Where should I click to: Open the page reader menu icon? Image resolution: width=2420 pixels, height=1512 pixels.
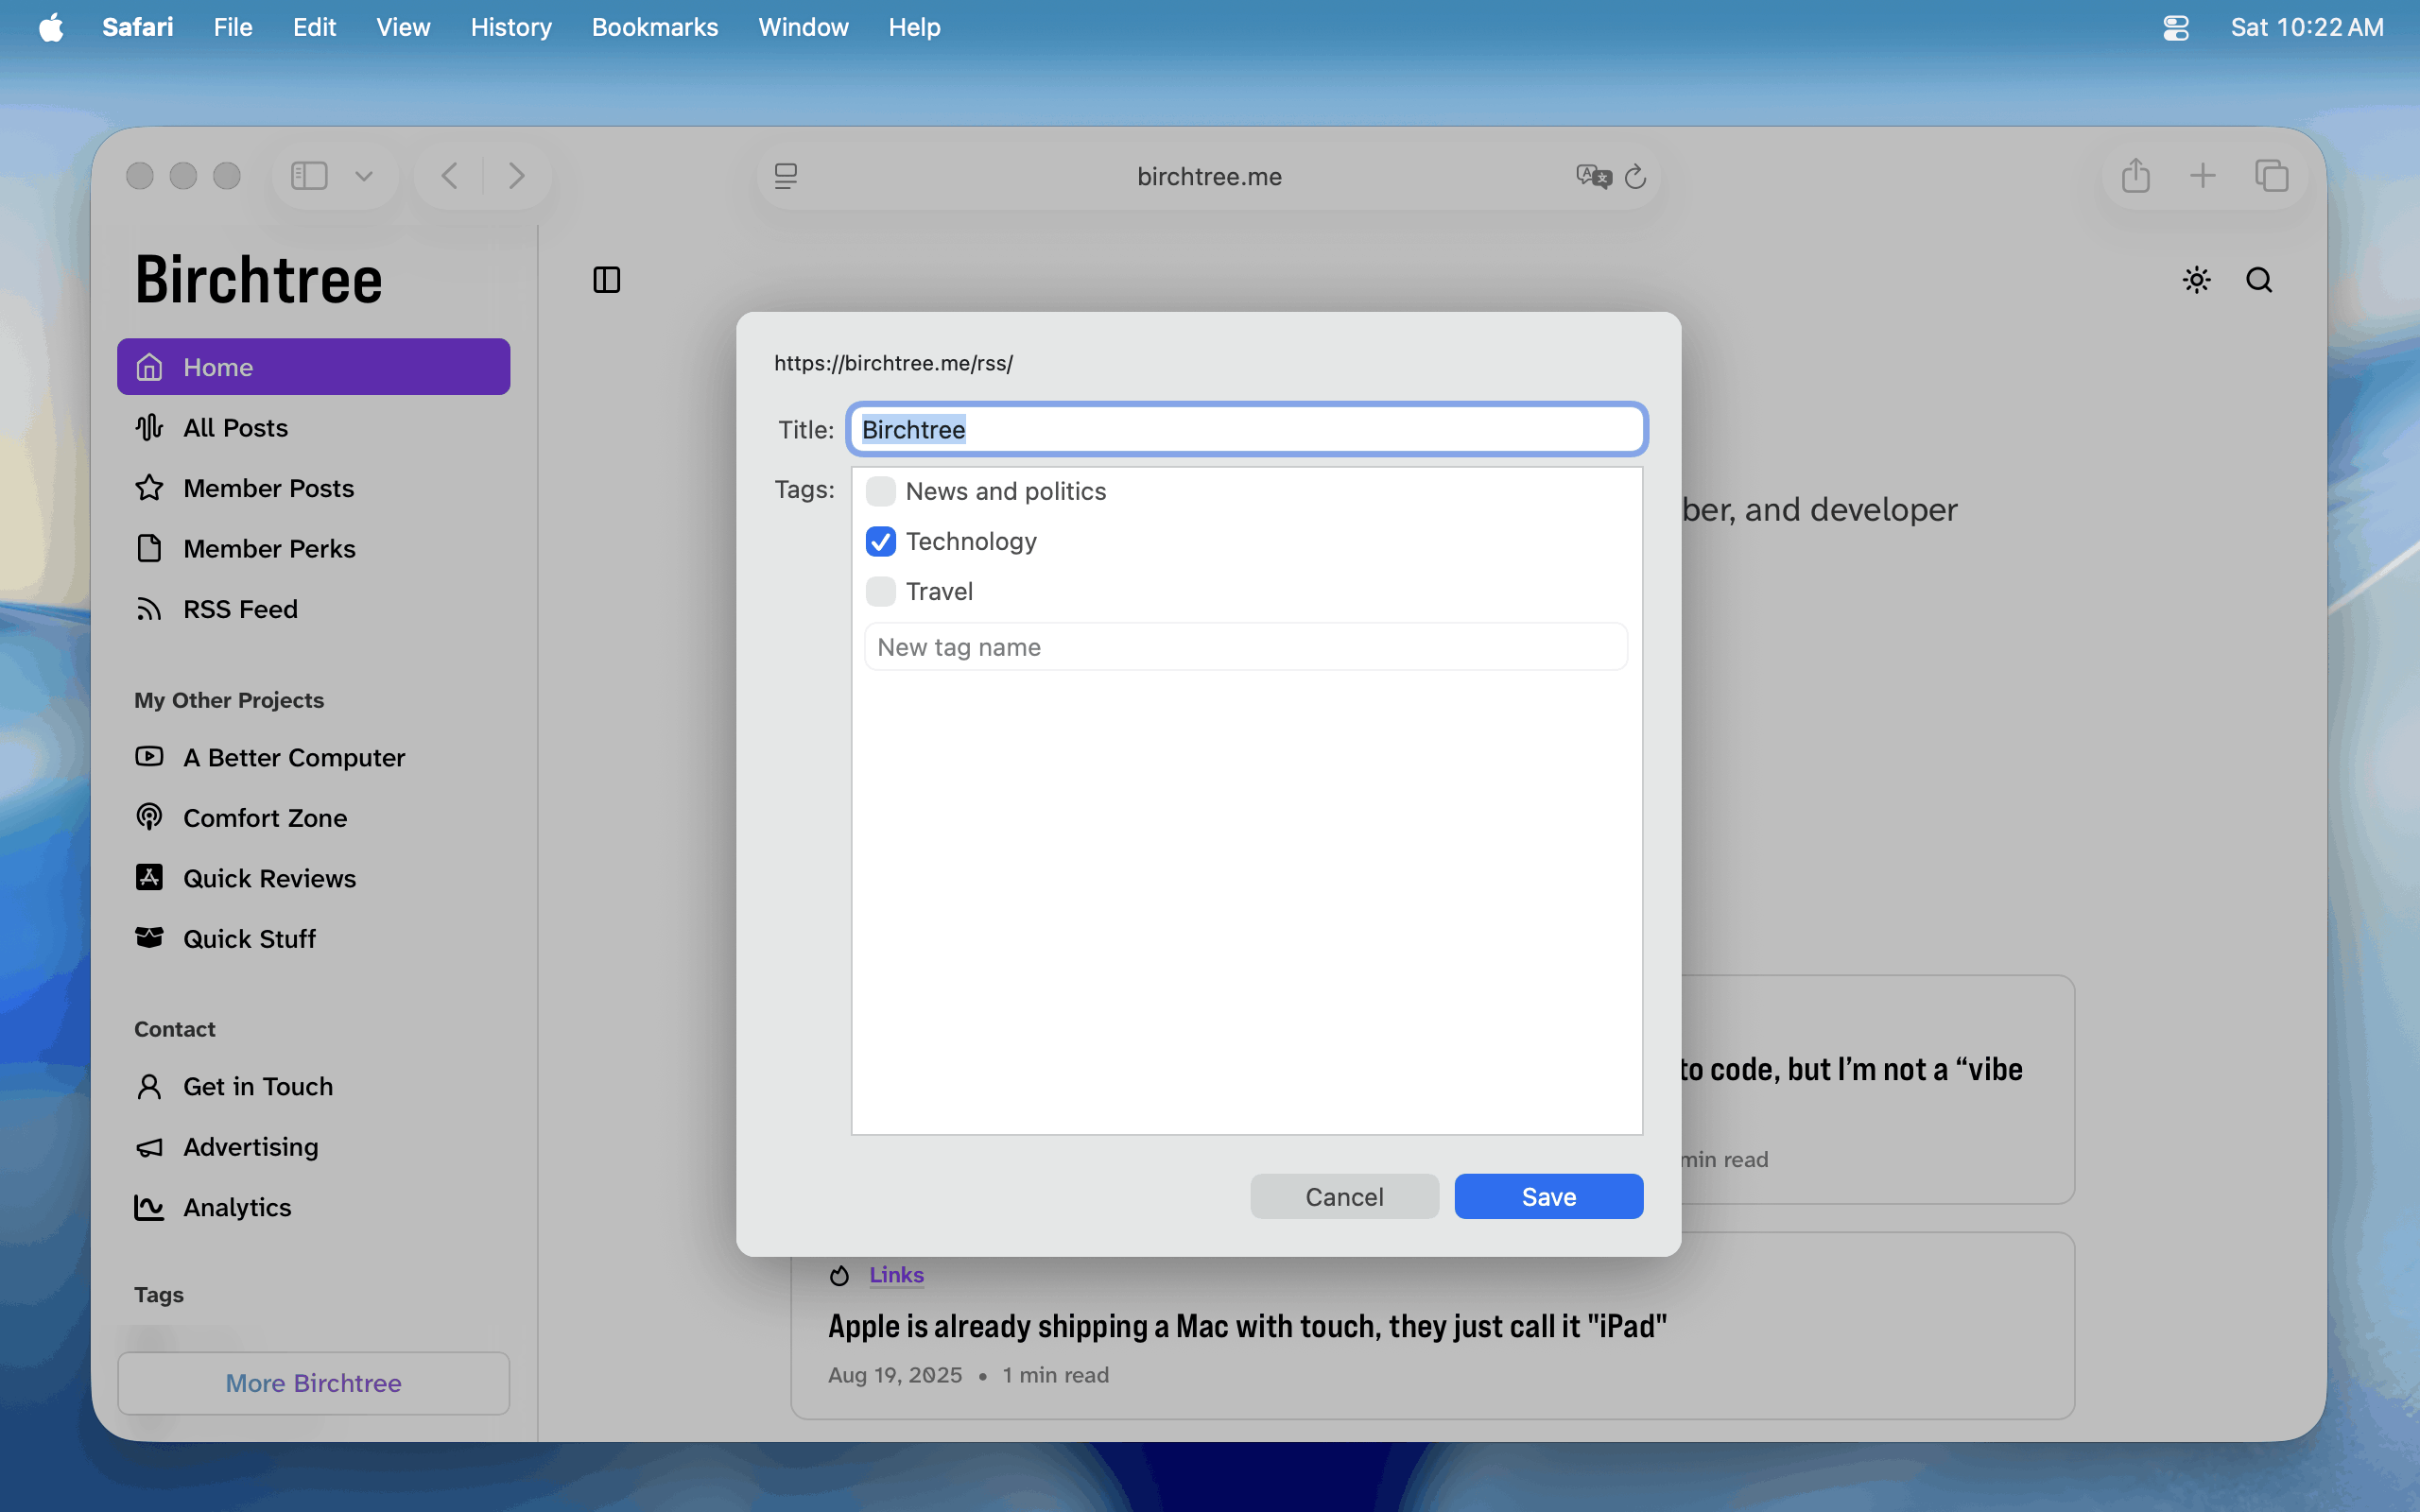[786, 177]
